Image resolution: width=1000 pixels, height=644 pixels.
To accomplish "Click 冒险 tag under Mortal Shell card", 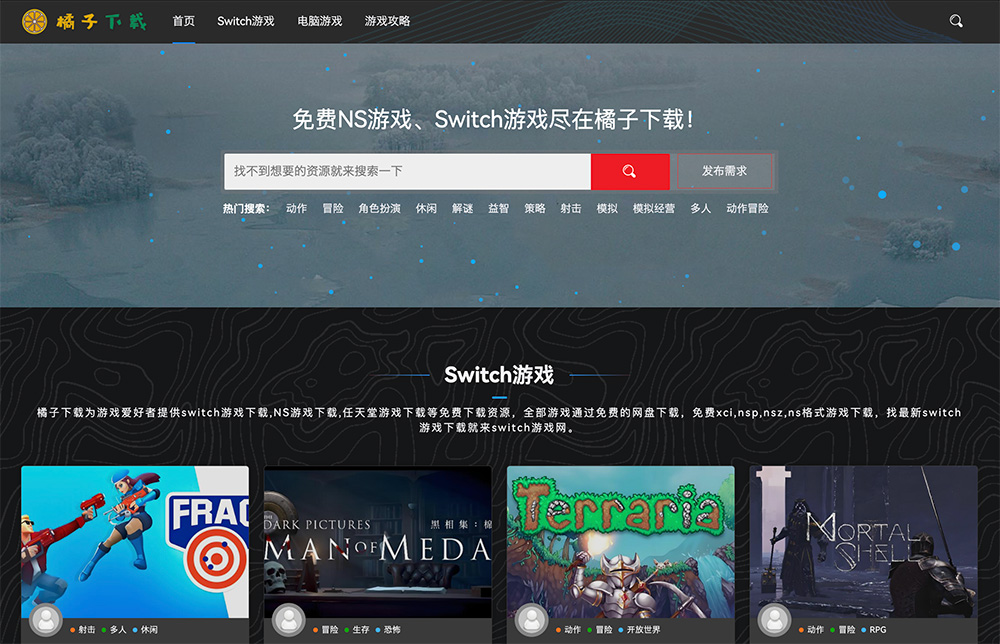I will pyautogui.click(x=847, y=629).
